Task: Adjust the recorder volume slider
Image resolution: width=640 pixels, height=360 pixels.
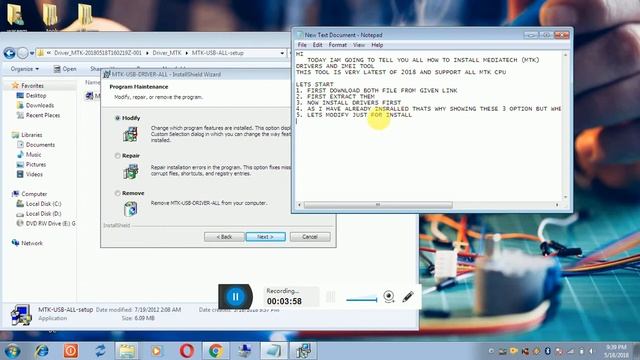Action: coord(362,299)
